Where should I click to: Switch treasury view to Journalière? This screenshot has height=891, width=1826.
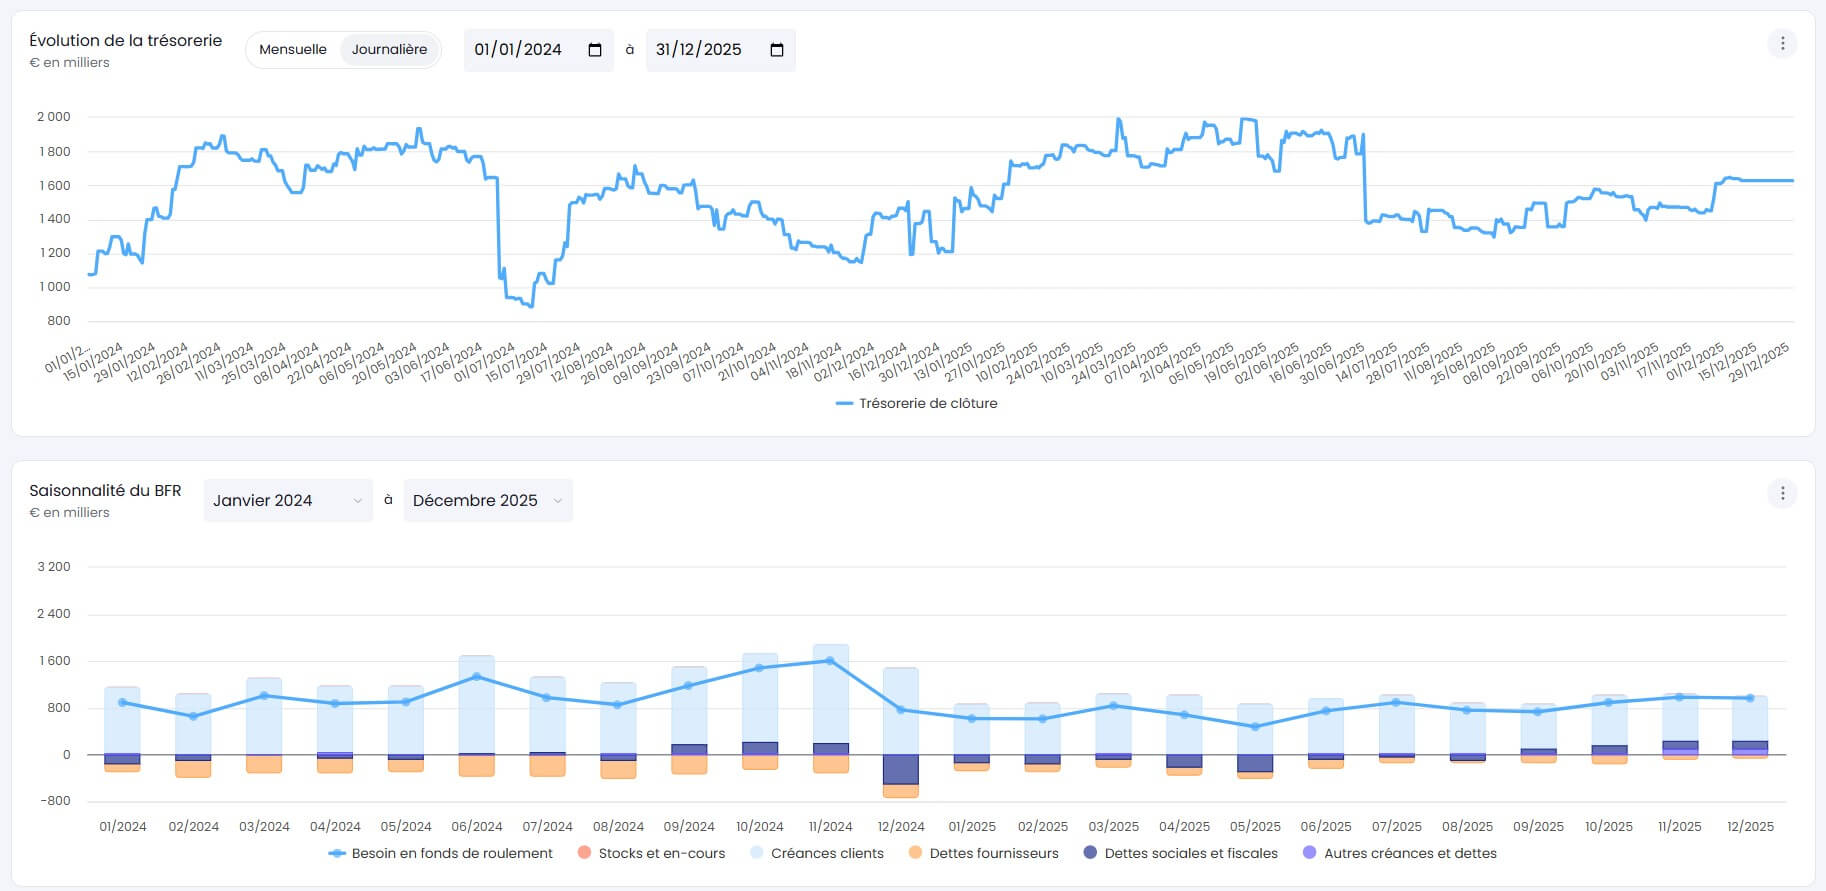(389, 50)
